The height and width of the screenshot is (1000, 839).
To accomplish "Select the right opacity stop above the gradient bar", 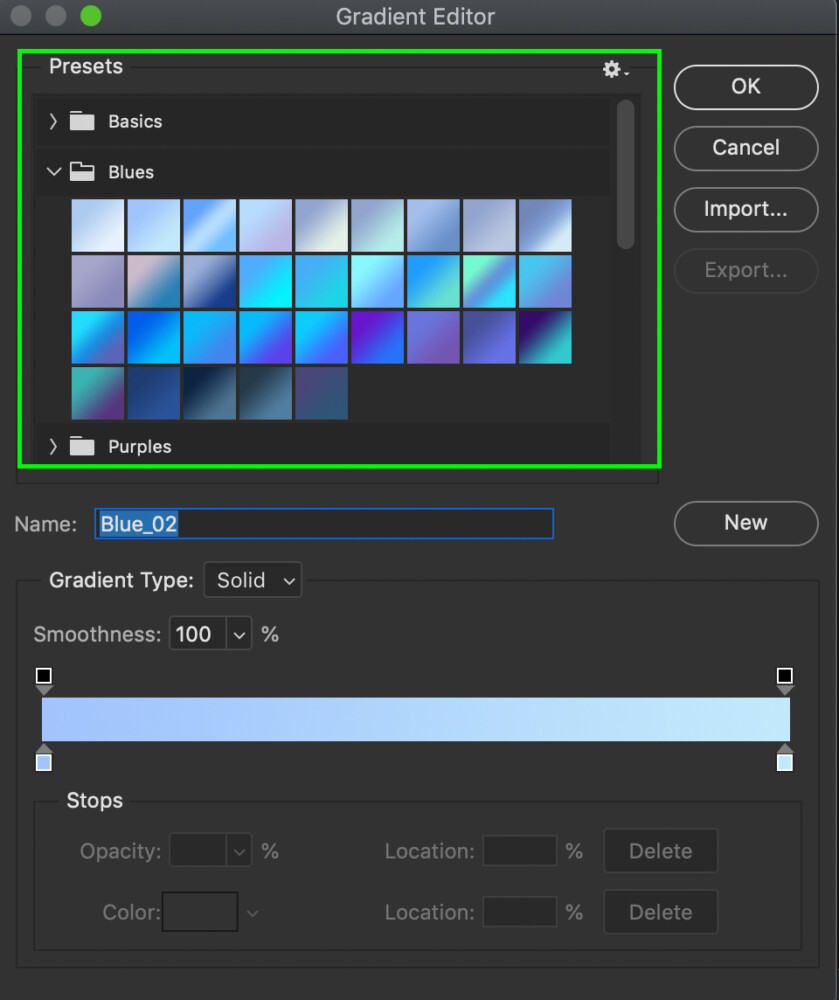I will point(785,677).
